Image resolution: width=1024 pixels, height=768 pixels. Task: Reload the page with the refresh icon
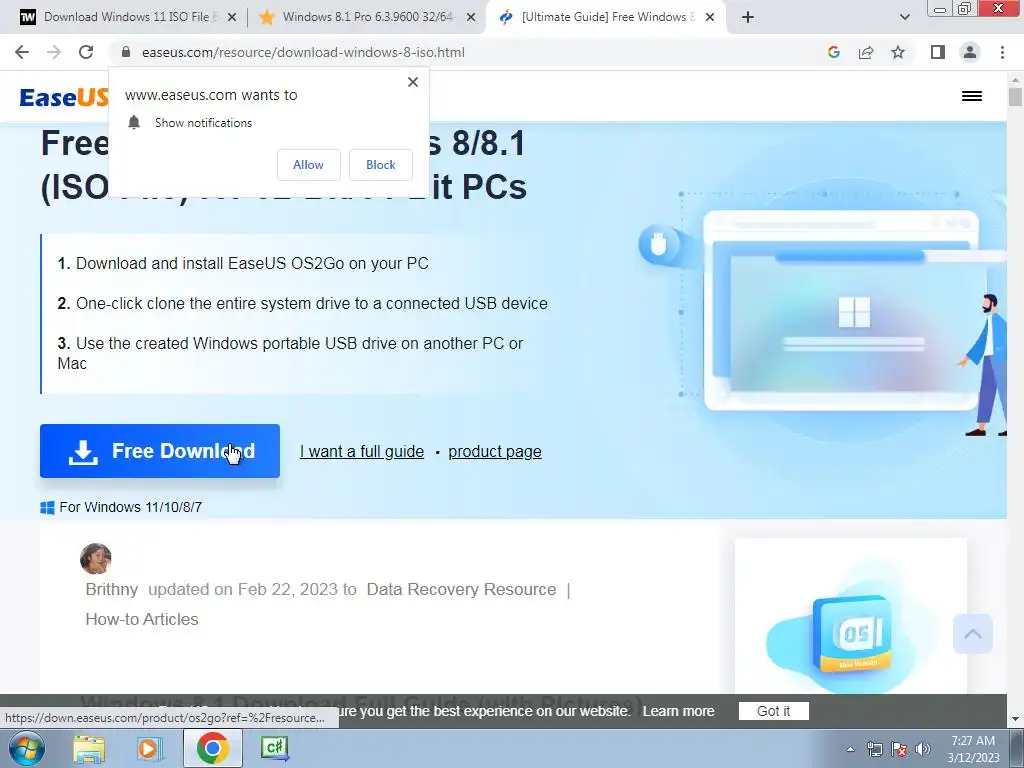pos(86,52)
